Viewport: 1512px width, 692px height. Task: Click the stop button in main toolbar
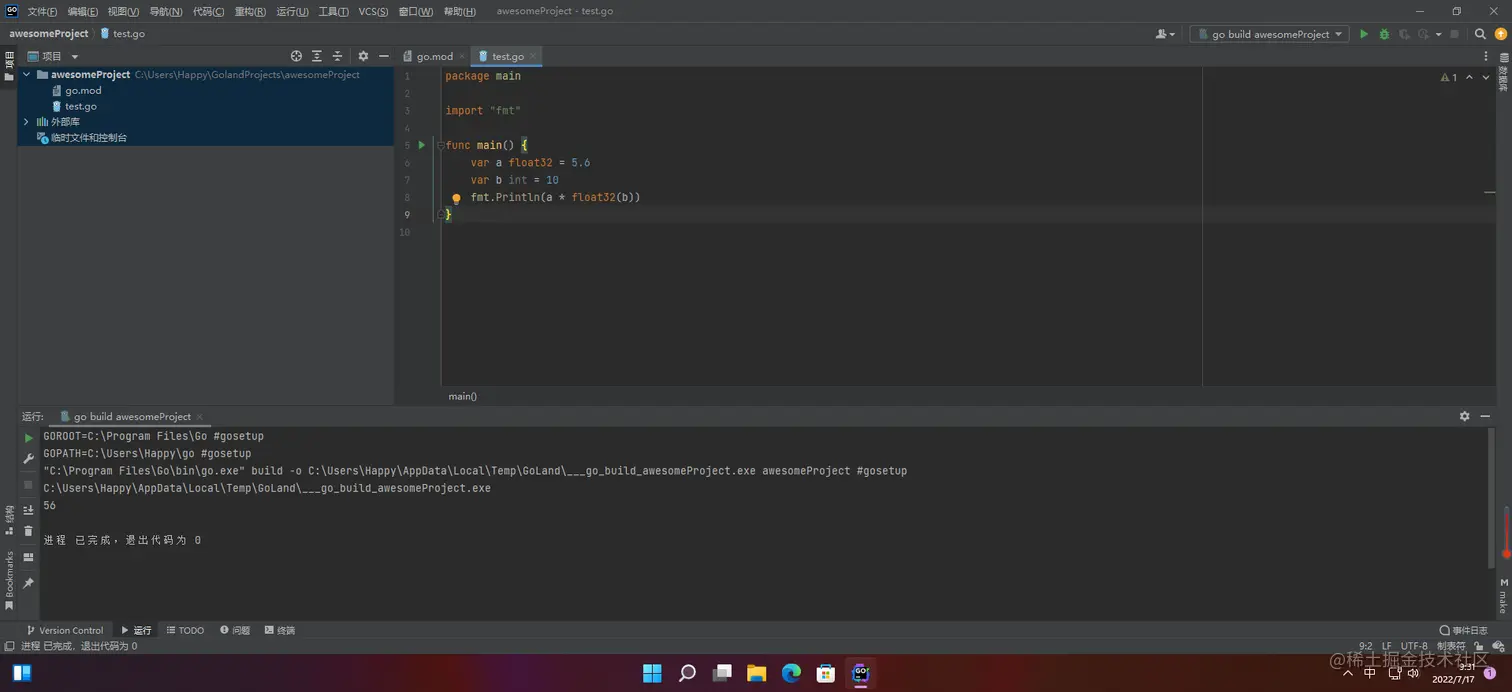pyautogui.click(x=1454, y=34)
